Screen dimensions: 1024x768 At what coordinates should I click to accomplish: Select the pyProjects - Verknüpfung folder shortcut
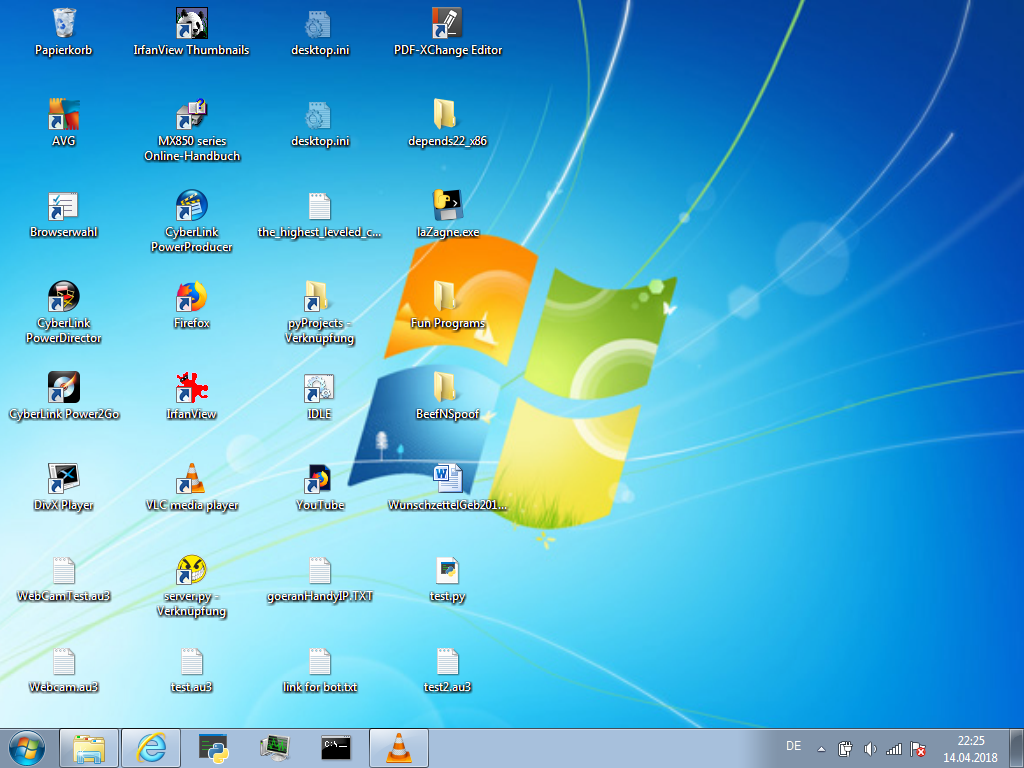(319, 312)
